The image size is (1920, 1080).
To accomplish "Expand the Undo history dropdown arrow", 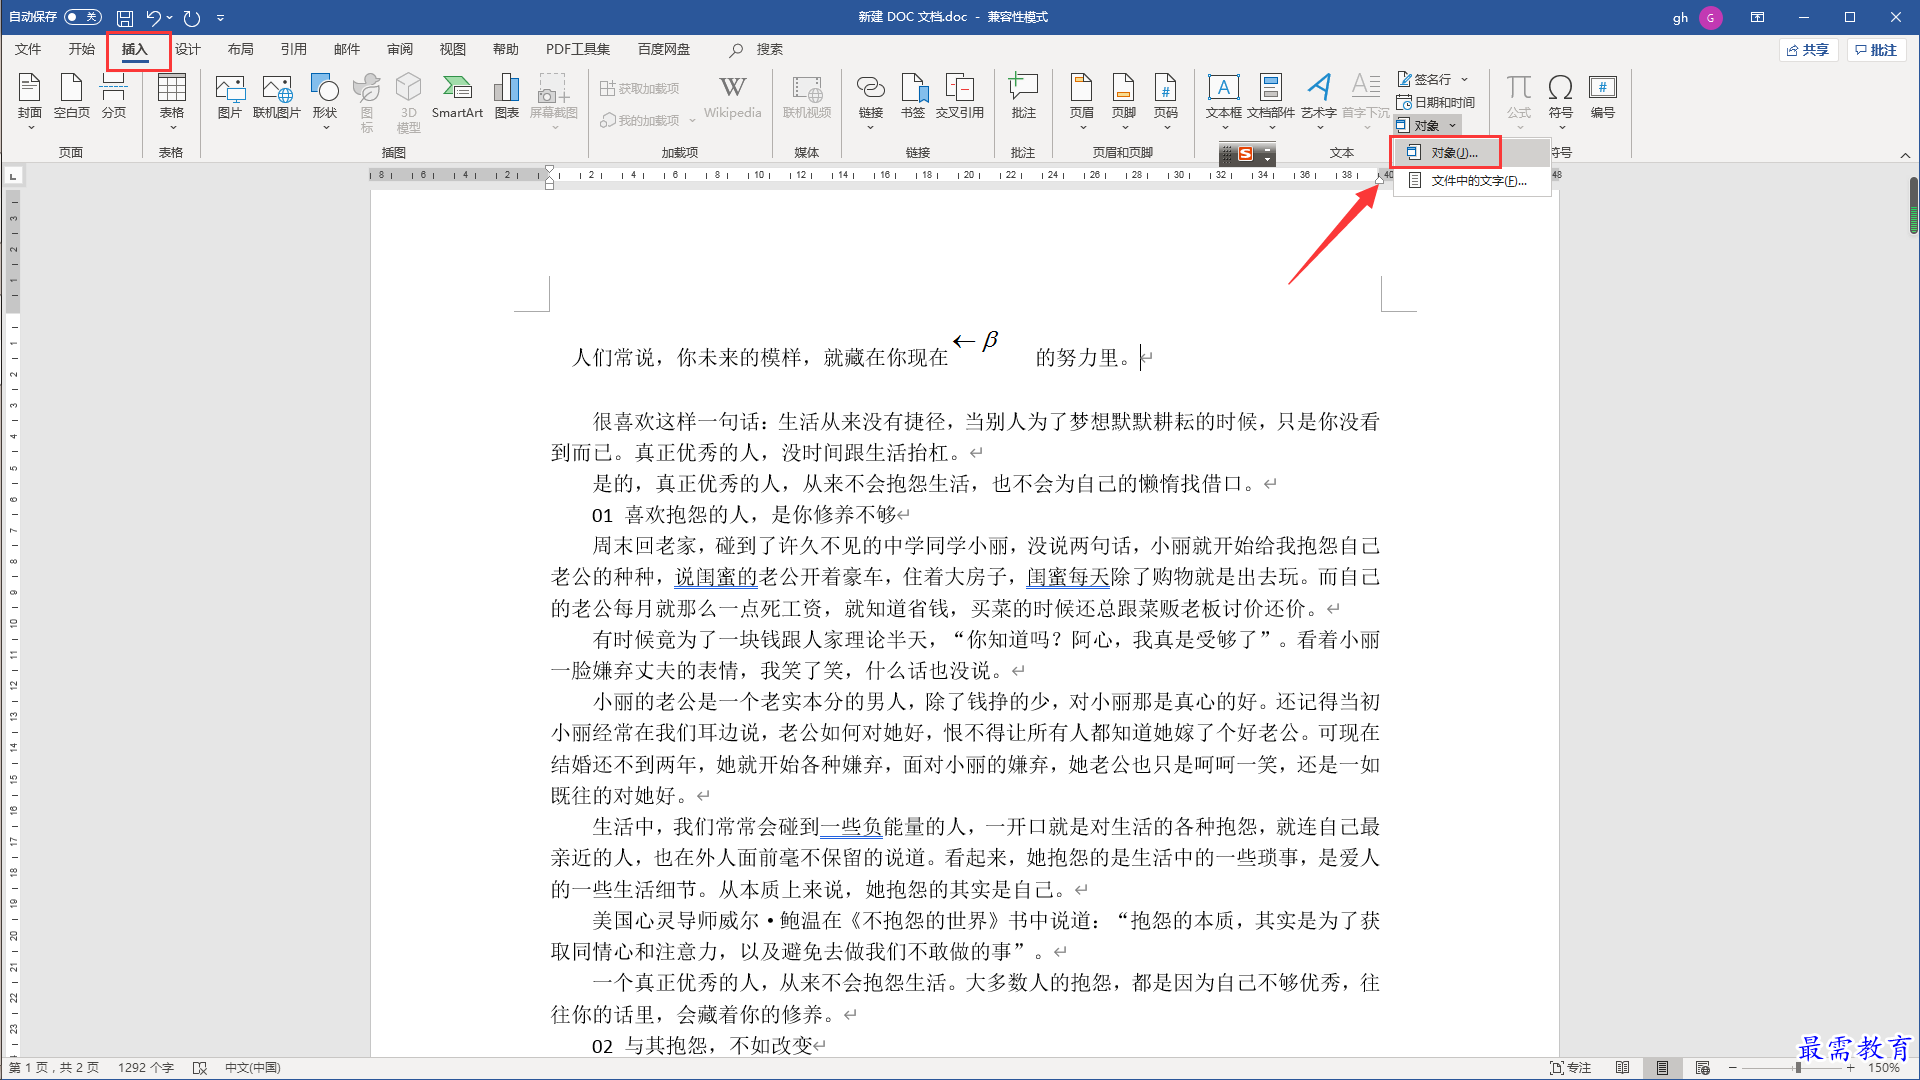I will pos(170,18).
